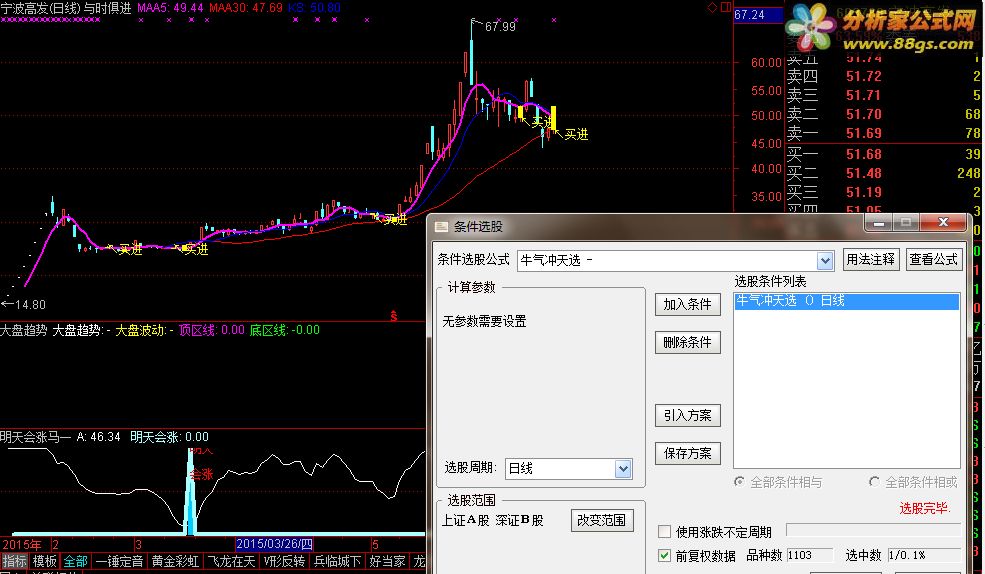Click the 卖一 51.69 quote row
The image size is (985, 574).
[x=883, y=133]
